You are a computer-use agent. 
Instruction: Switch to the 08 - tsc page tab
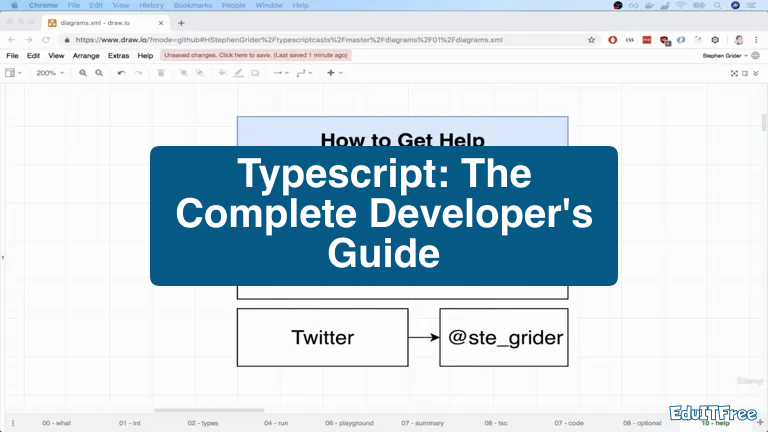click(x=496, y=423)
